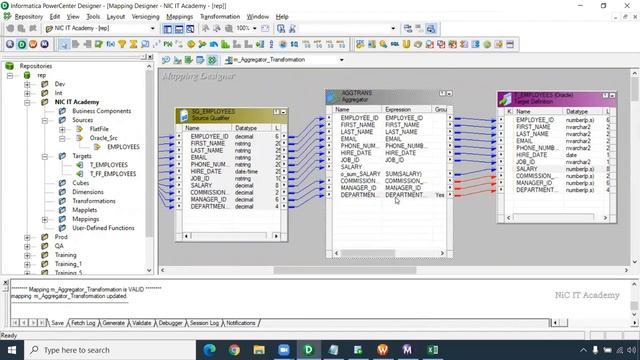
Task: Expand the Prod folder
Action: [x=27, y=237]
